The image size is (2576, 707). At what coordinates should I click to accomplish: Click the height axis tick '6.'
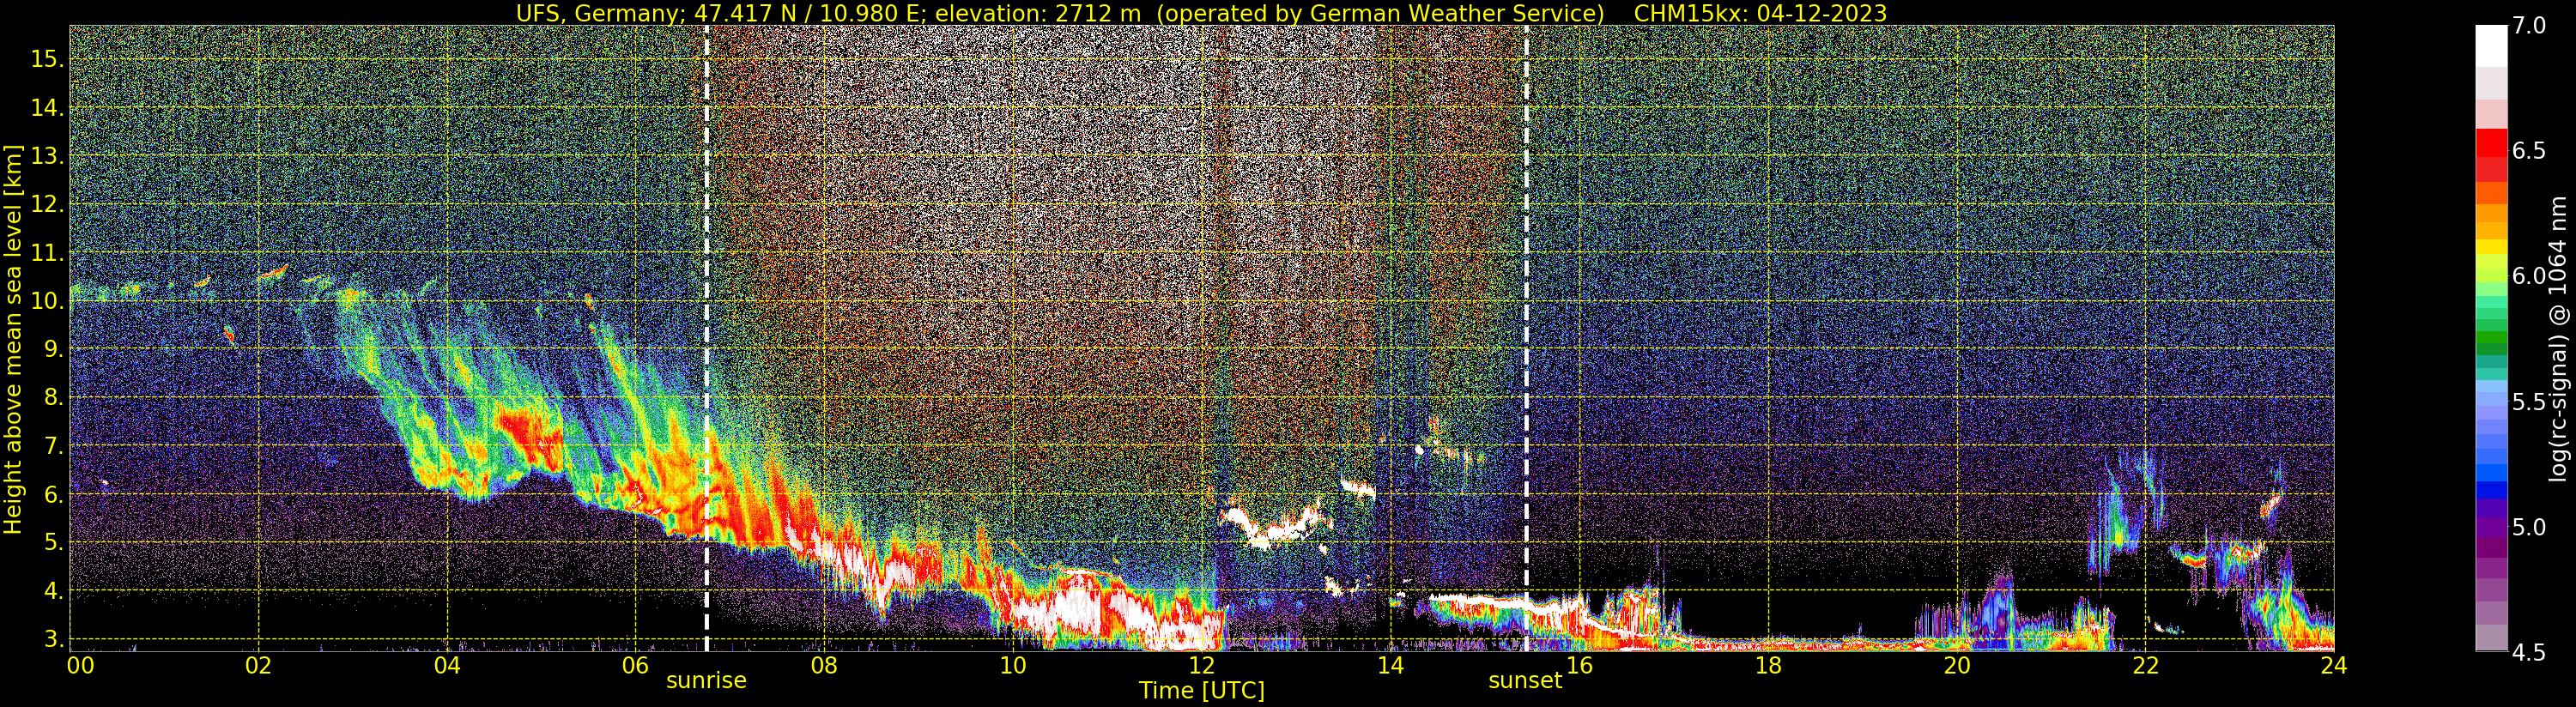click(x=53, y=494)
